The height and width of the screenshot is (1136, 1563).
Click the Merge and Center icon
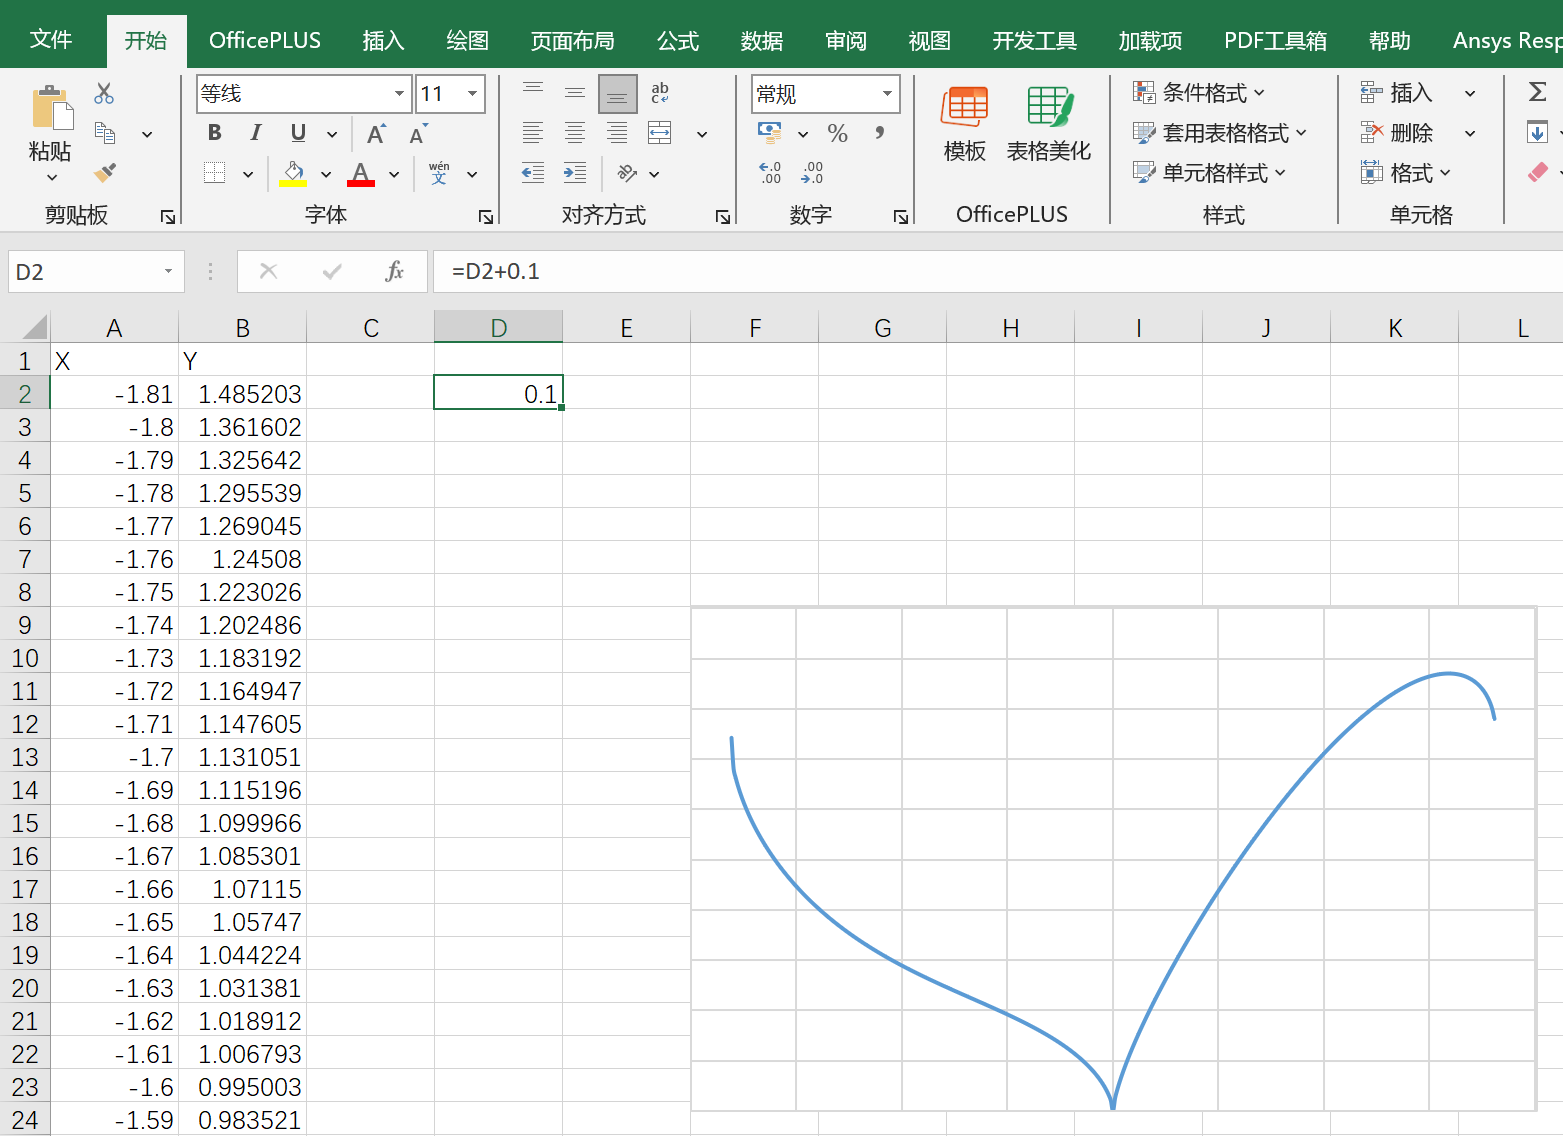click(660, 133)
